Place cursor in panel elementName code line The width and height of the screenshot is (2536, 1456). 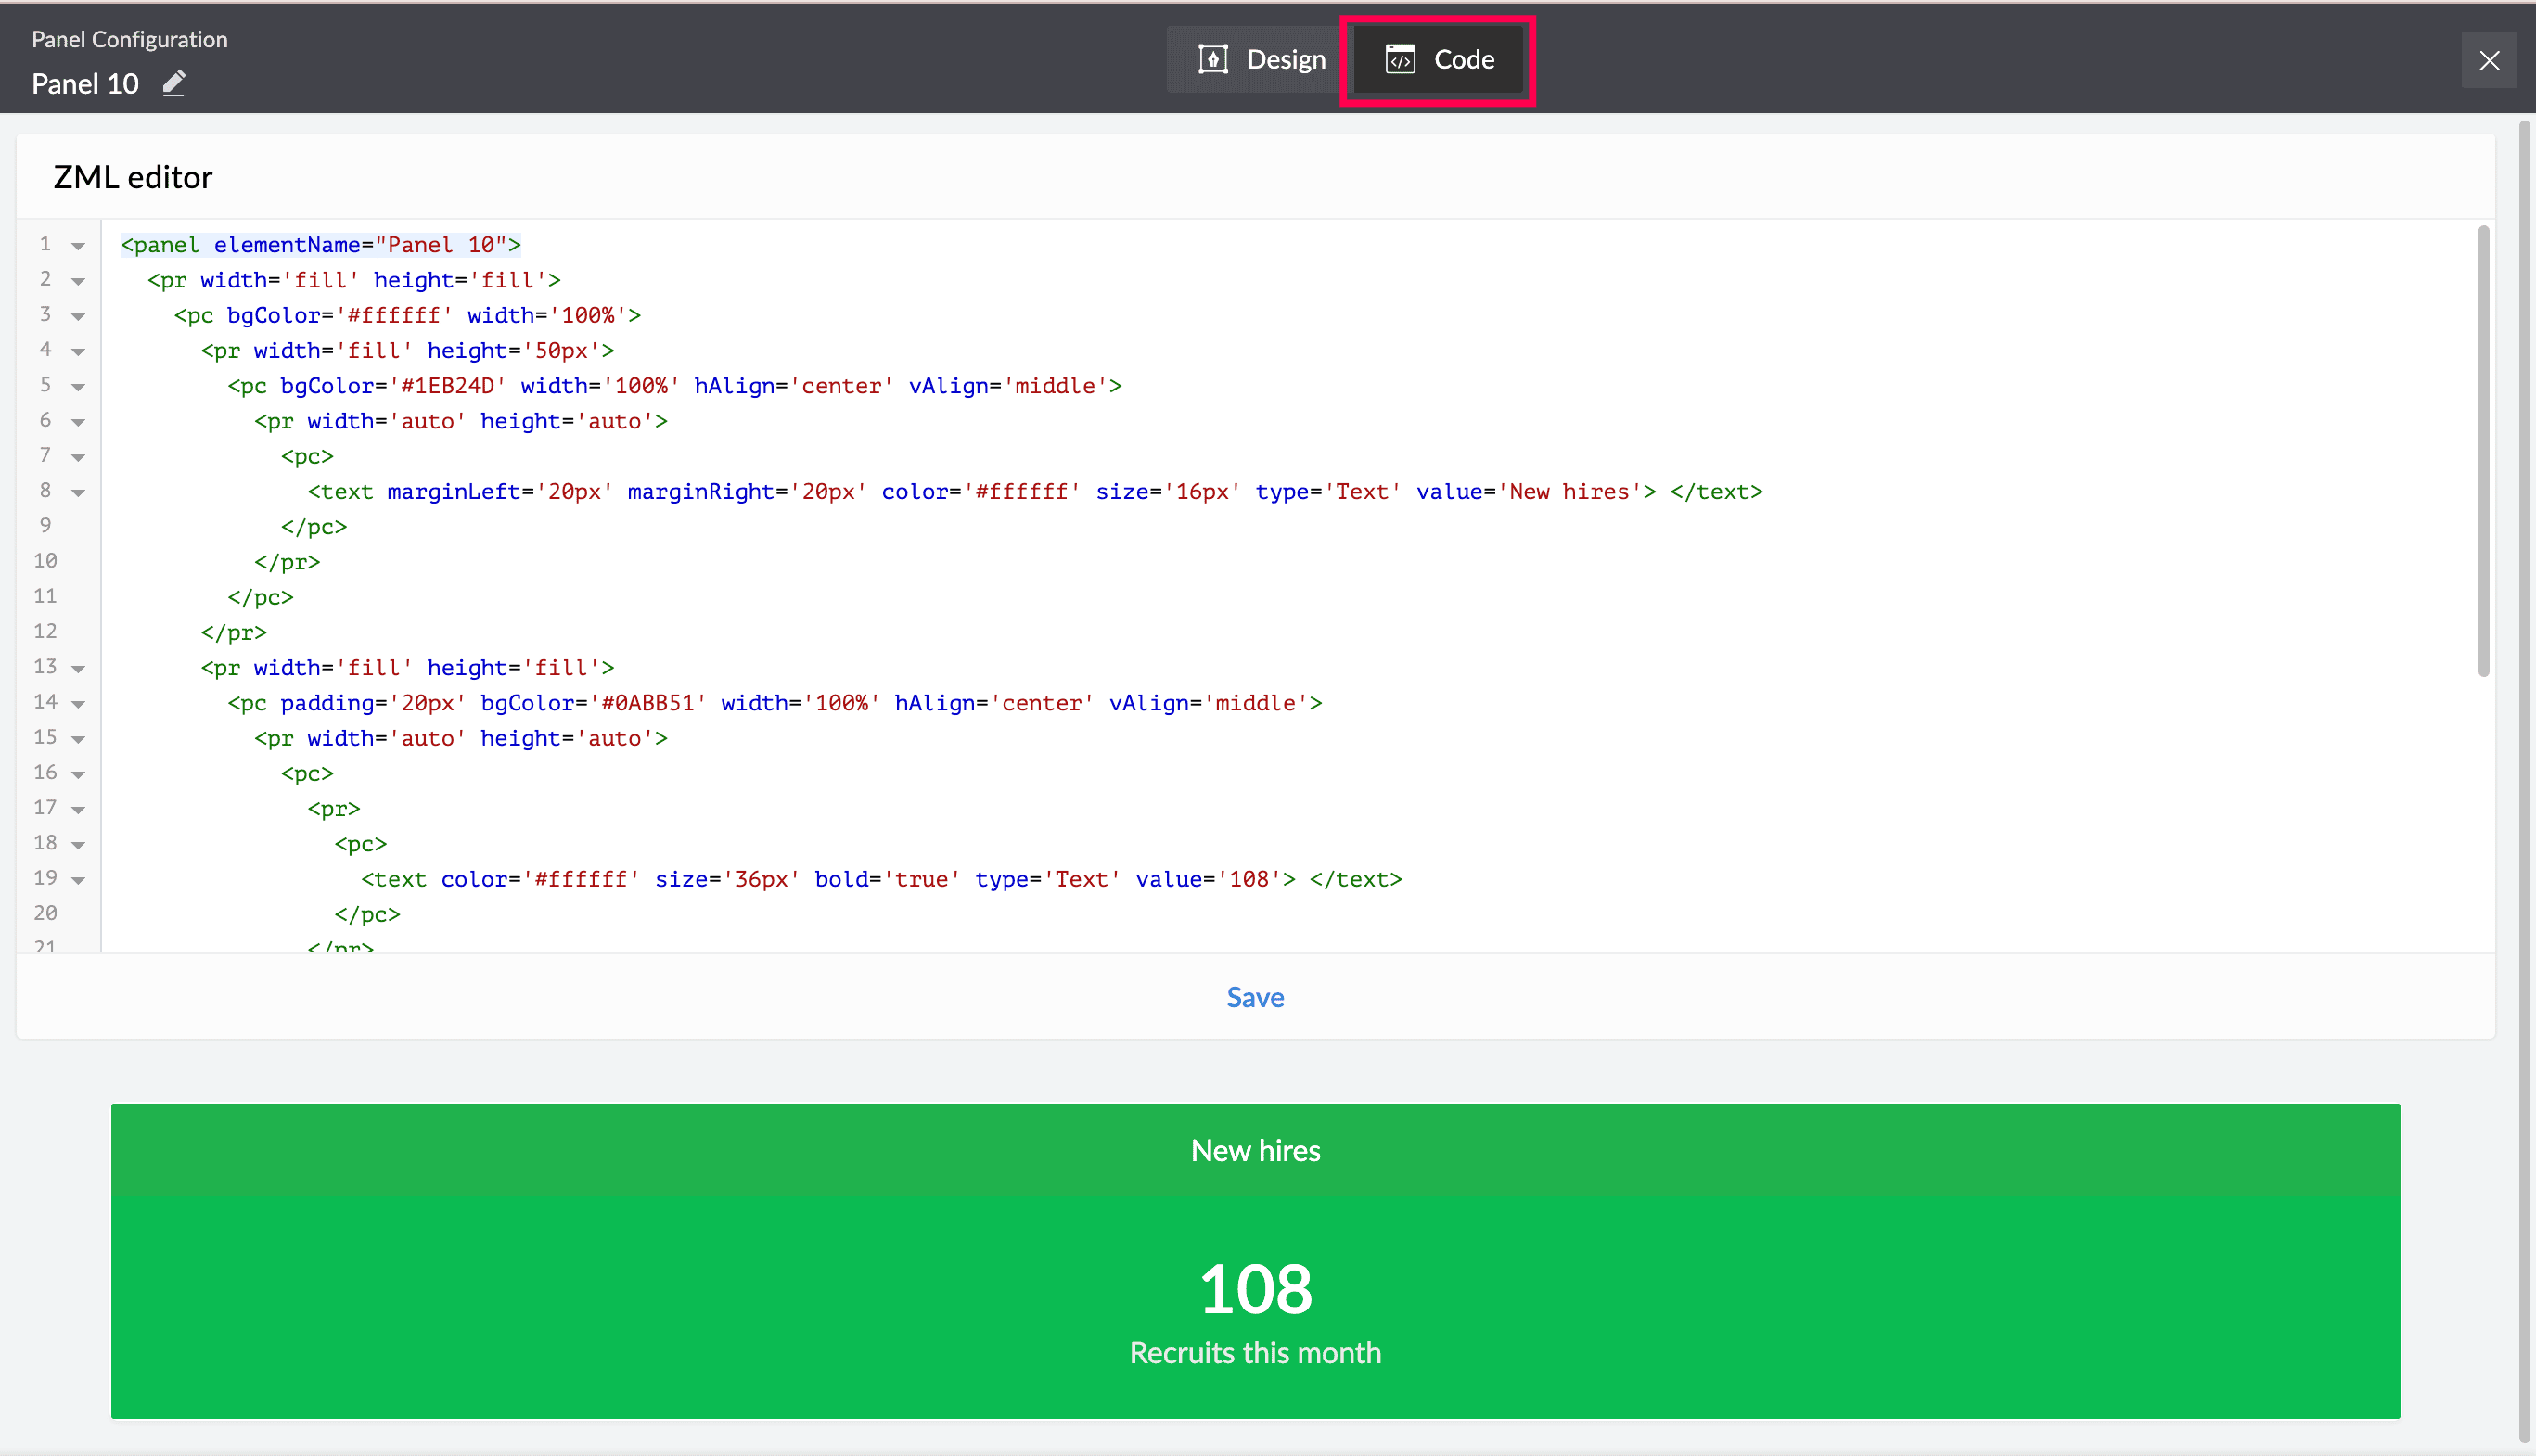[320, 245]
